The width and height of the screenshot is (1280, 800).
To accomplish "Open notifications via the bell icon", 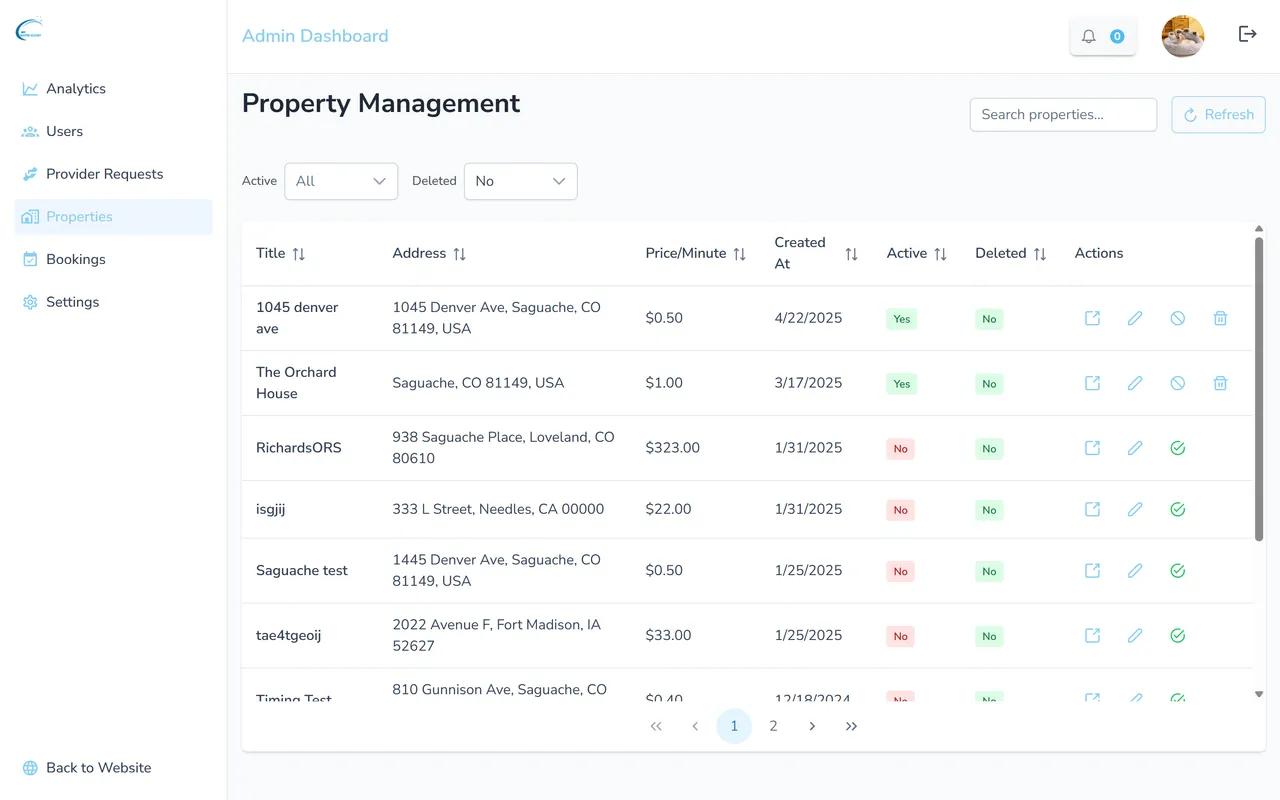I will tap(1089, 35).
